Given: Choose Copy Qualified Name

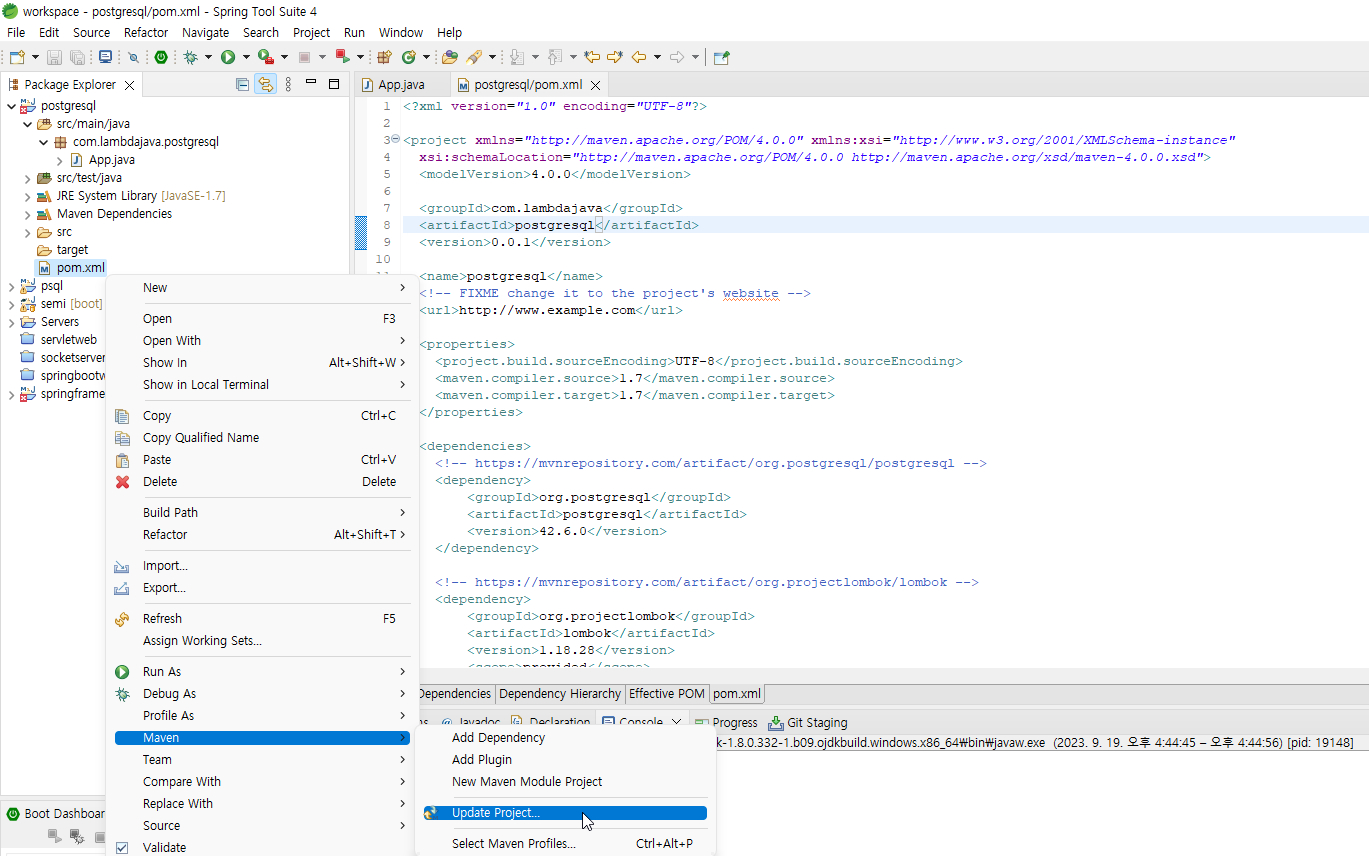Looking at the screenshot, I should pyautogui.click(x=261, y=438).
